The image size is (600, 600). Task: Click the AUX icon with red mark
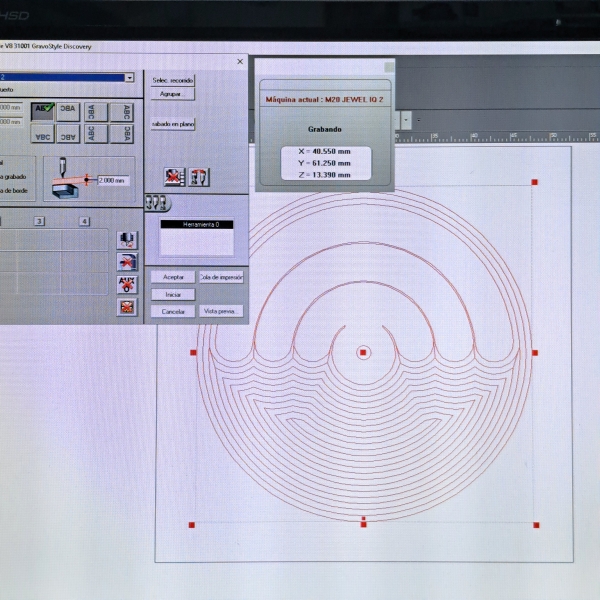(127, 284)
